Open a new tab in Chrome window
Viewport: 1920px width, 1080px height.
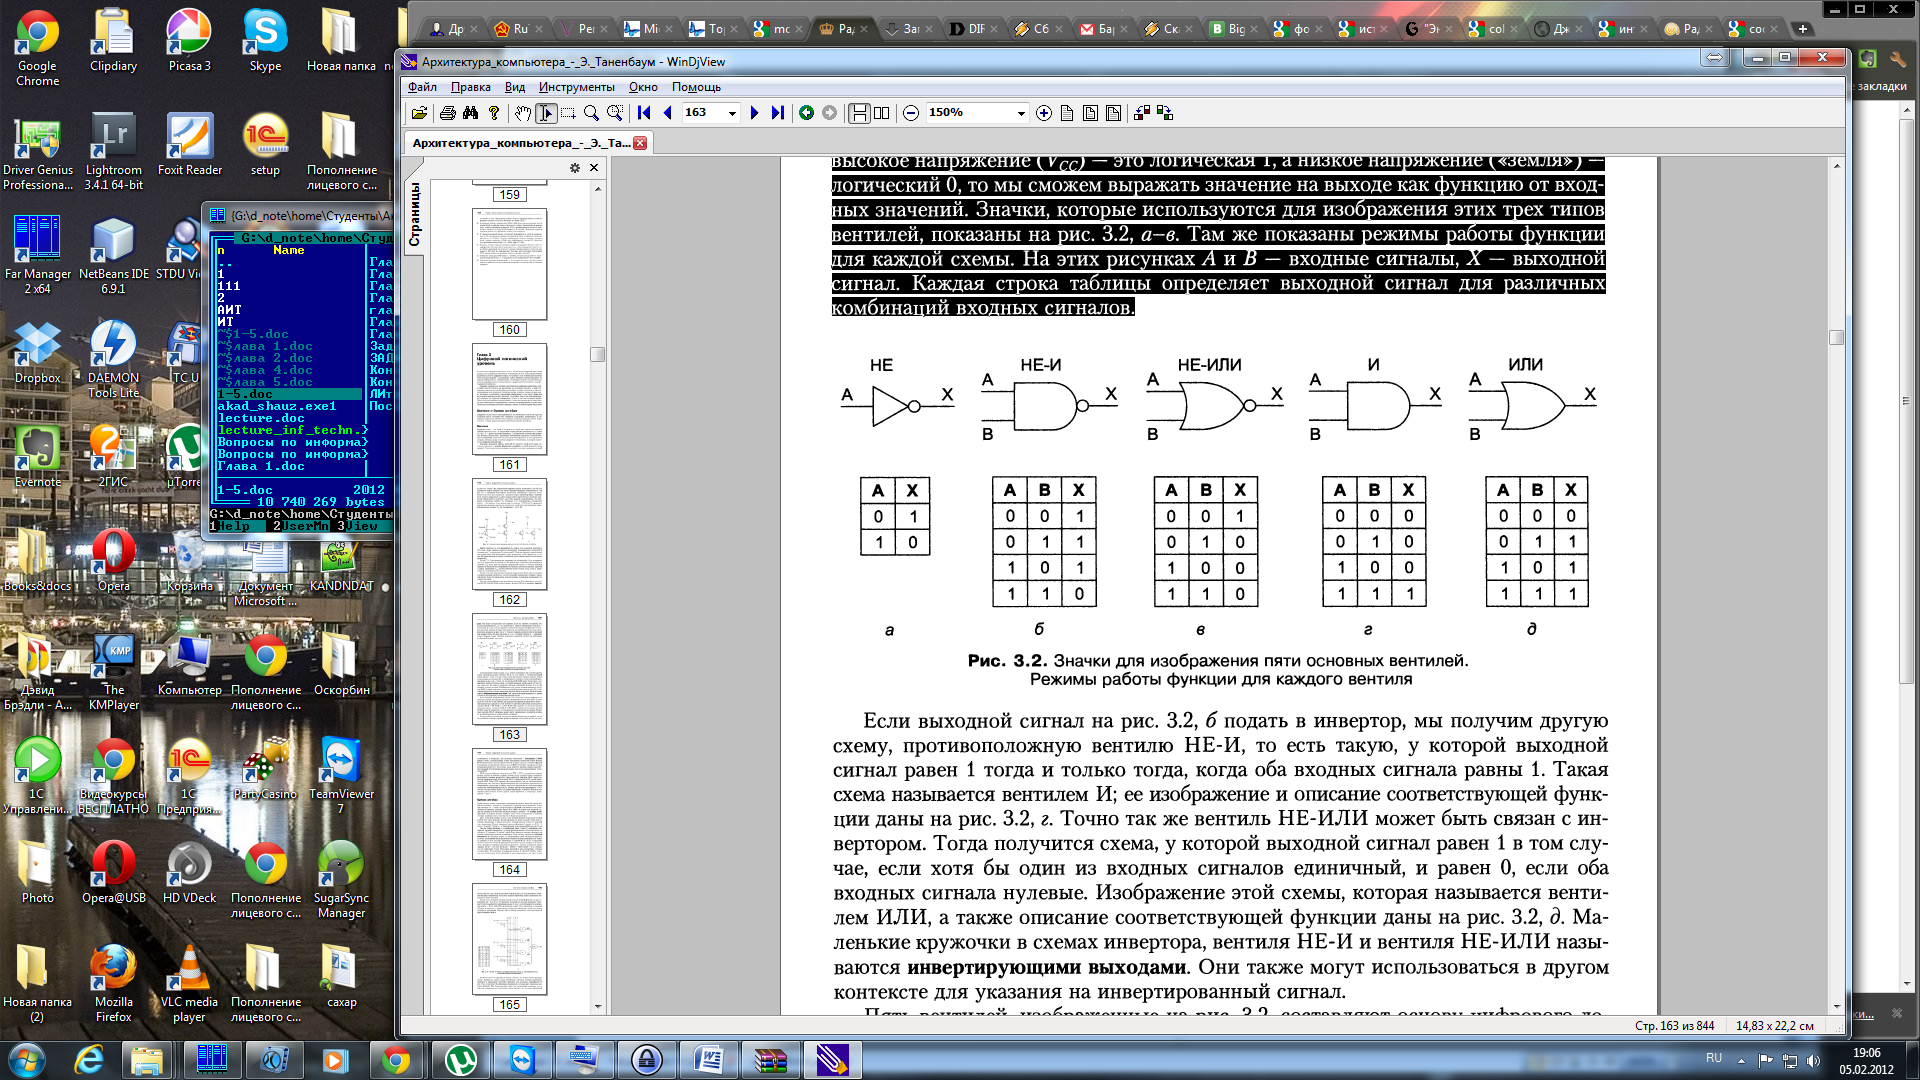click(x=1803, y=29)
